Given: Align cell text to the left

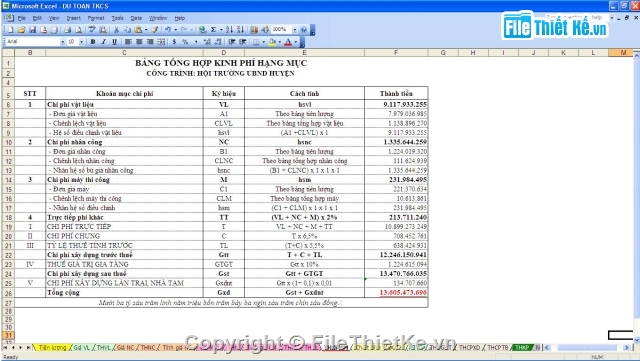Looking at the screenshot, I should click(128, 42).
